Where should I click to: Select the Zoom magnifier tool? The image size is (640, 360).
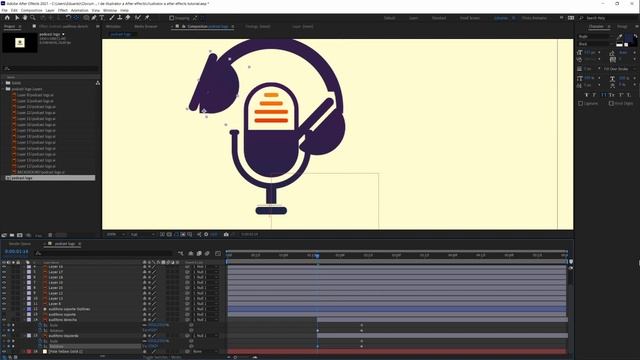[x=33, y=18]
